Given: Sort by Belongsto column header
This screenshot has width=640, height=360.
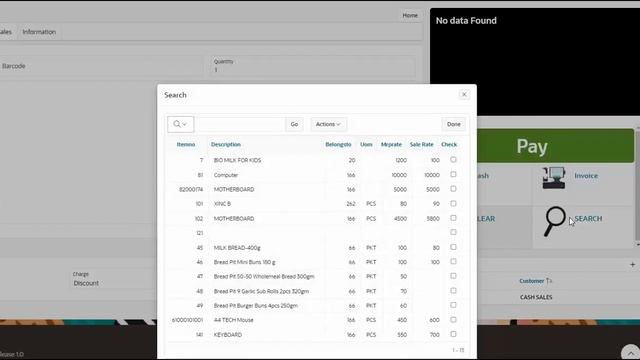Looking at the screenshot, I should 338,144.
